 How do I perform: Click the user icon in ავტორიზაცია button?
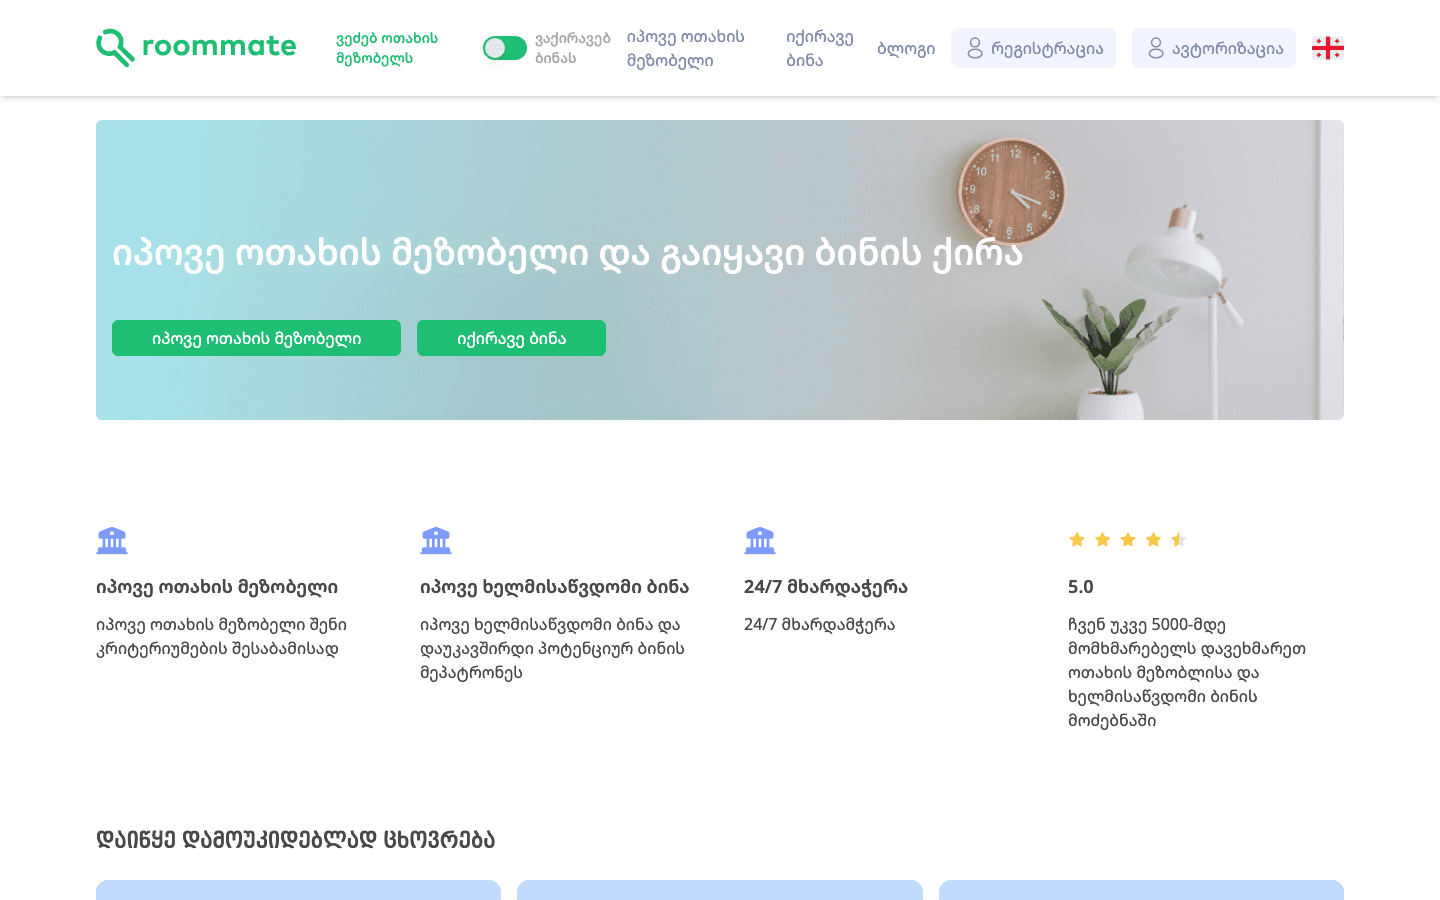(1156, 48)
